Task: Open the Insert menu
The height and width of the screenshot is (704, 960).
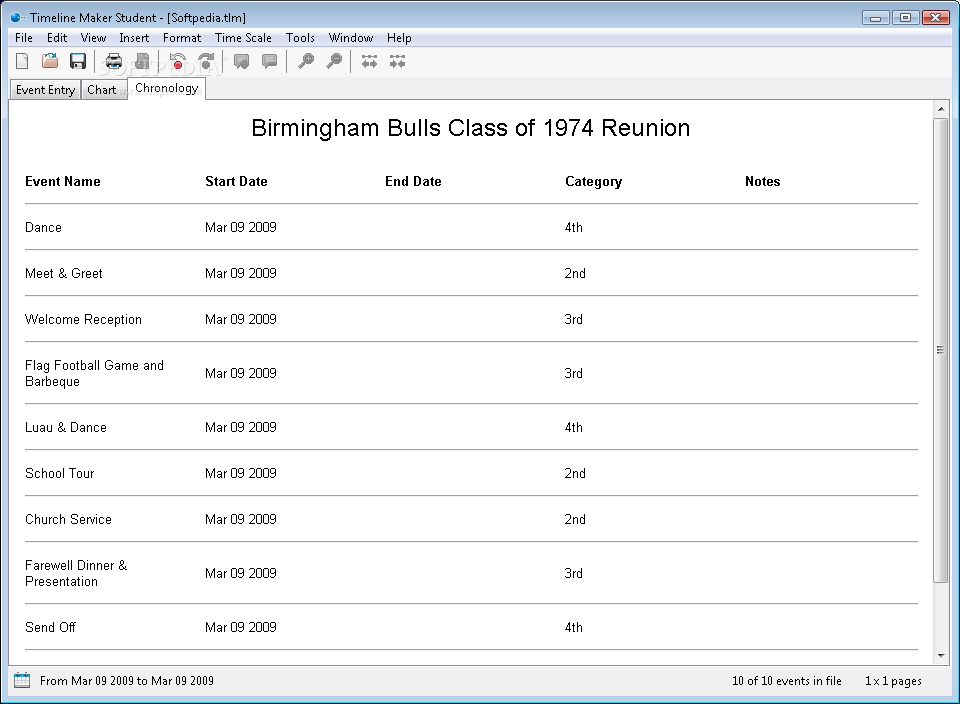Action: click(134, 38)
